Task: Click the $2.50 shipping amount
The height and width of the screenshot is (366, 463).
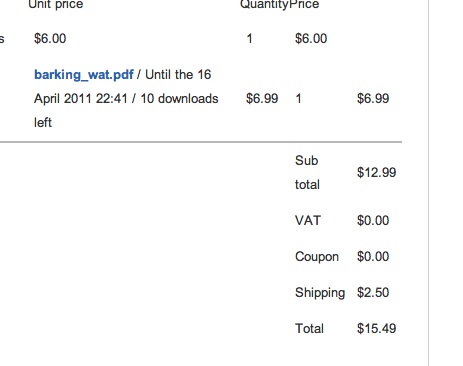Action: tap(373, 293)
